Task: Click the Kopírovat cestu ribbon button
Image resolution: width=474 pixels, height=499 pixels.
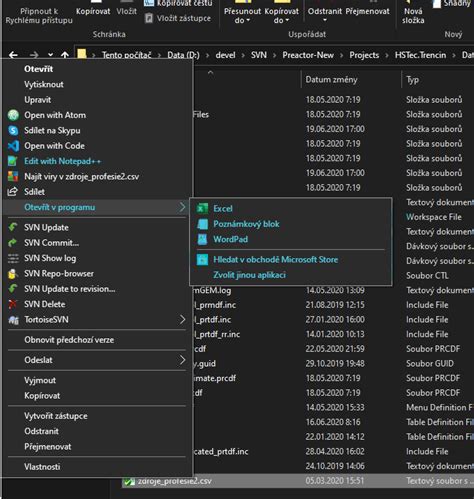Action: [178, 3]
